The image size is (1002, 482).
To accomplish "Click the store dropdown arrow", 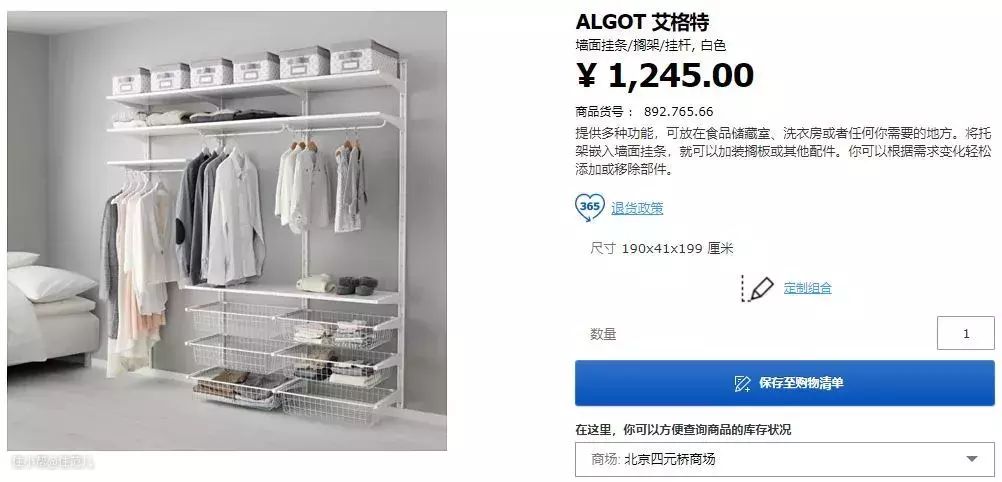I will [972, 459].
